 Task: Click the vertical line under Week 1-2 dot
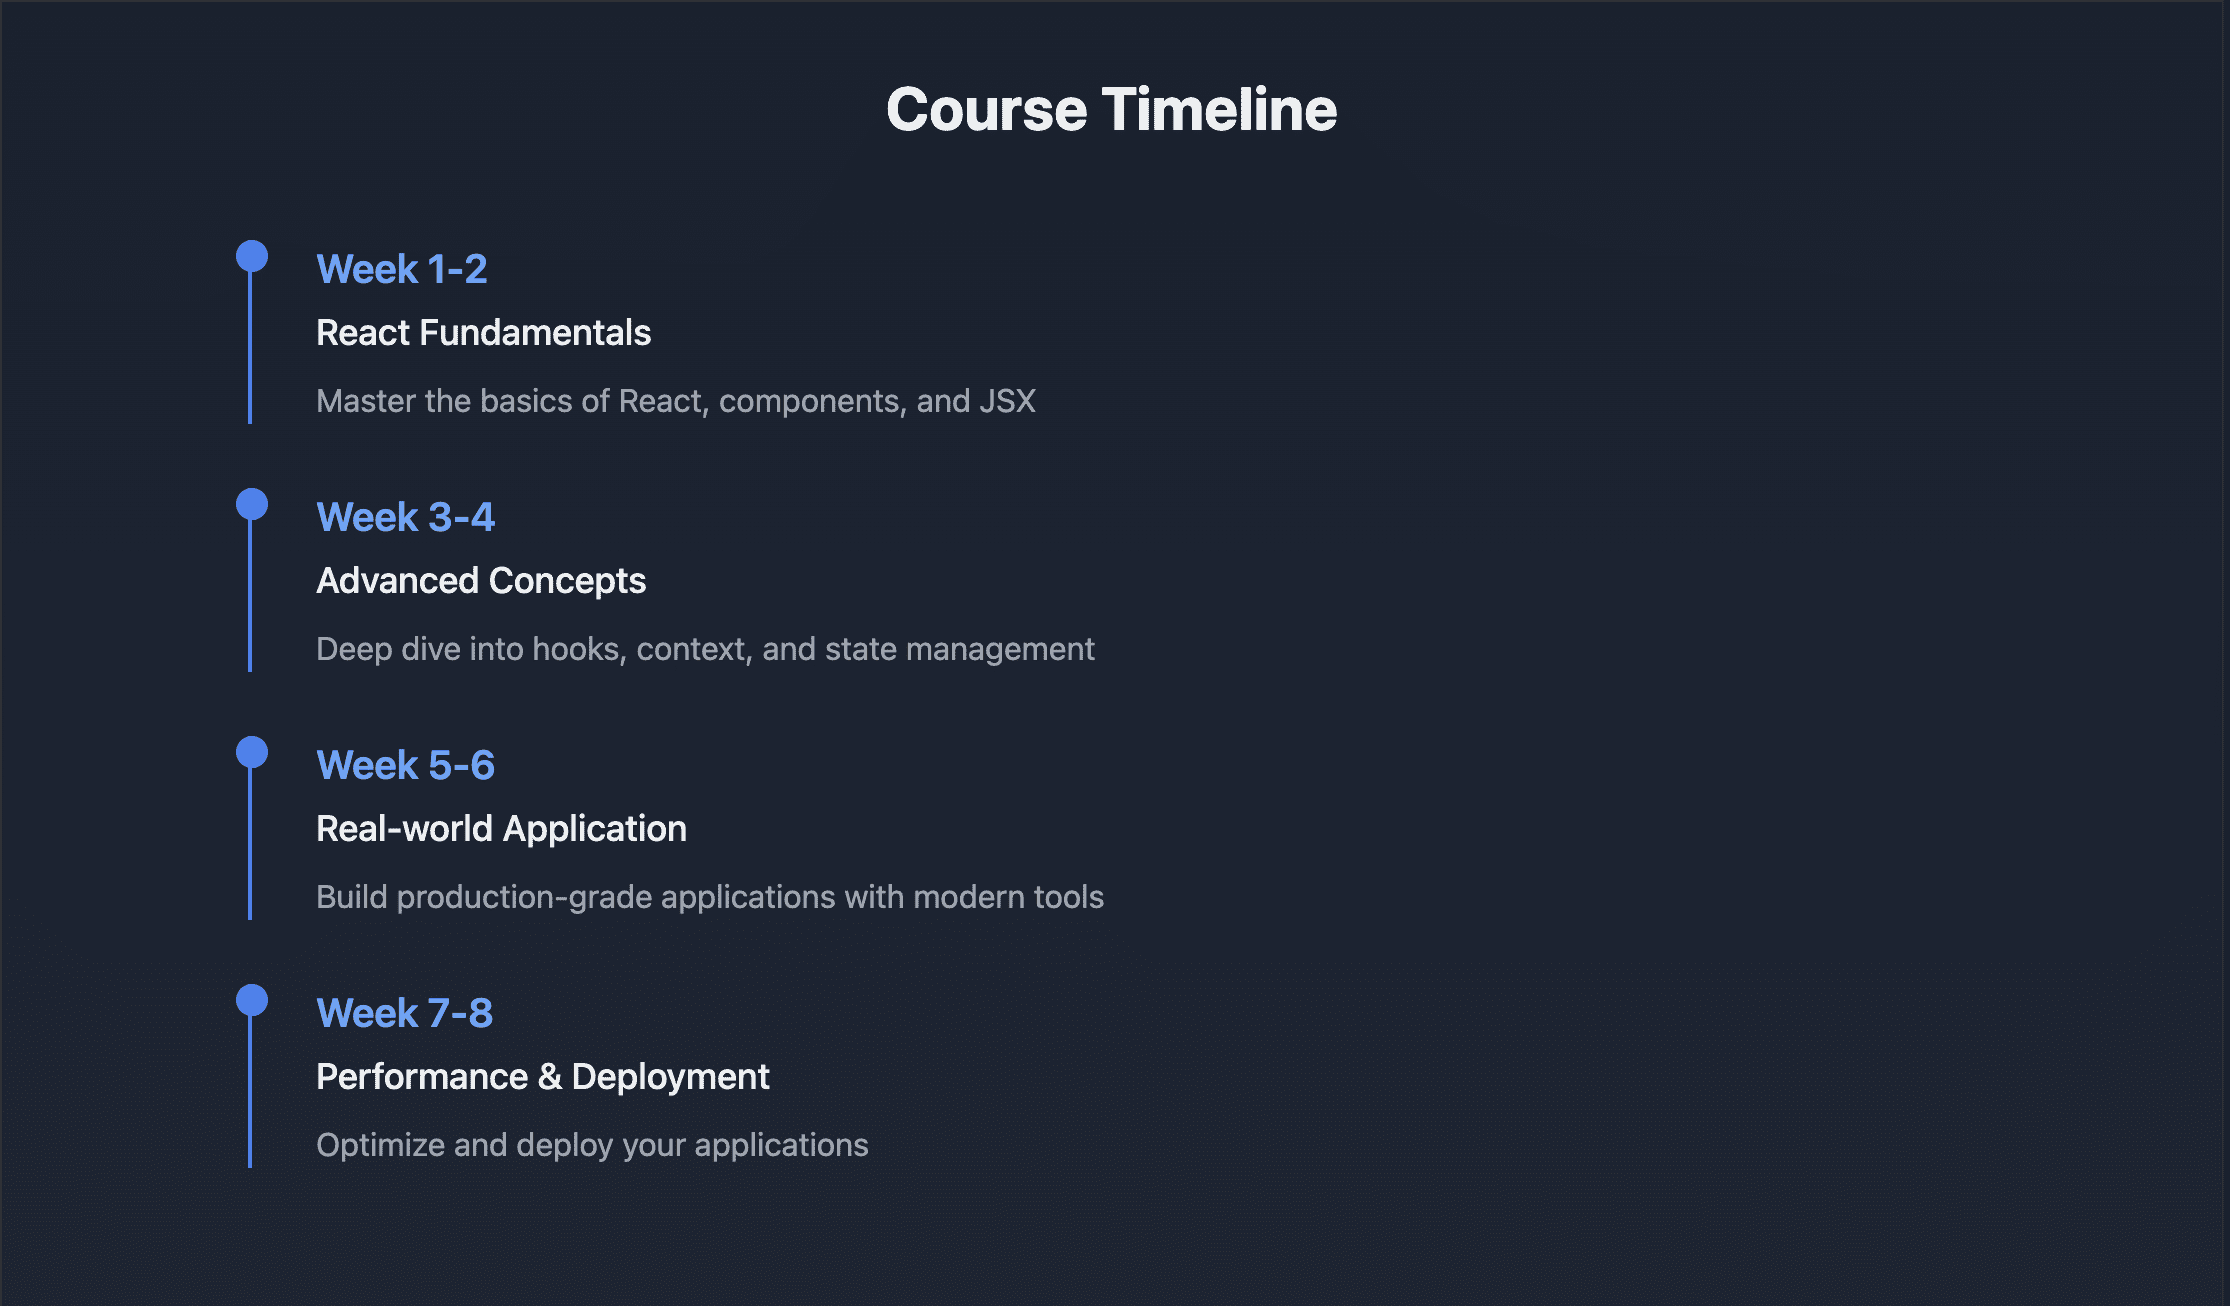250,350
